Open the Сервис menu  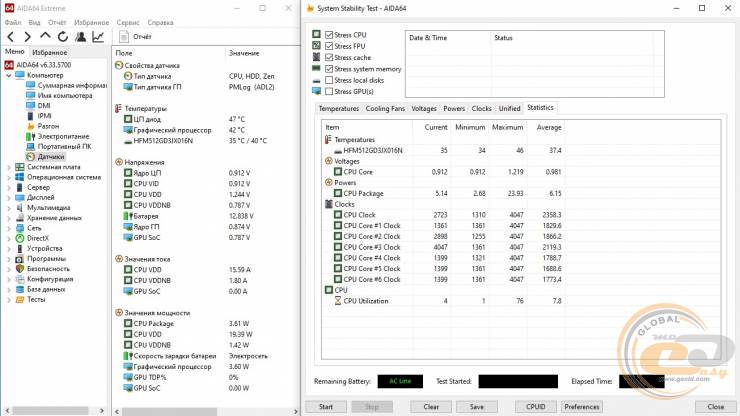pyautogui.click(x=128, y=22)
